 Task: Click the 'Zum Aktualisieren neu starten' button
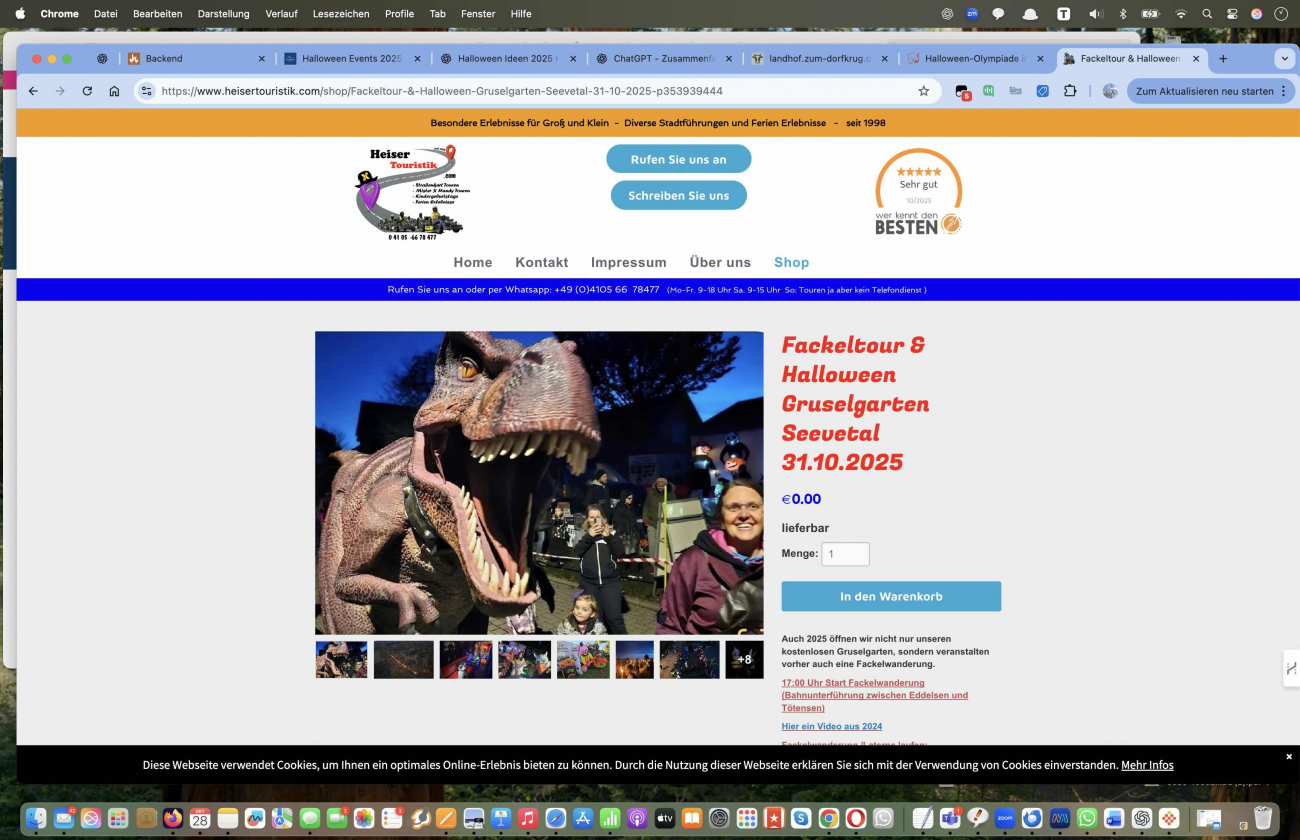point(1204,91)
